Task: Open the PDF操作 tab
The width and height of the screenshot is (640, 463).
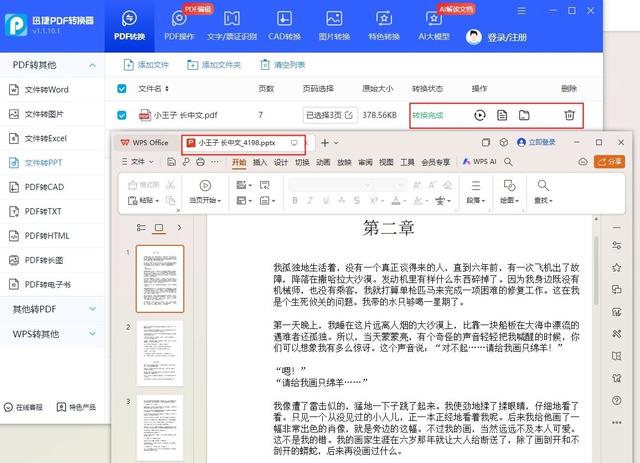Action: pyautogui.click(x=179, y=26)
